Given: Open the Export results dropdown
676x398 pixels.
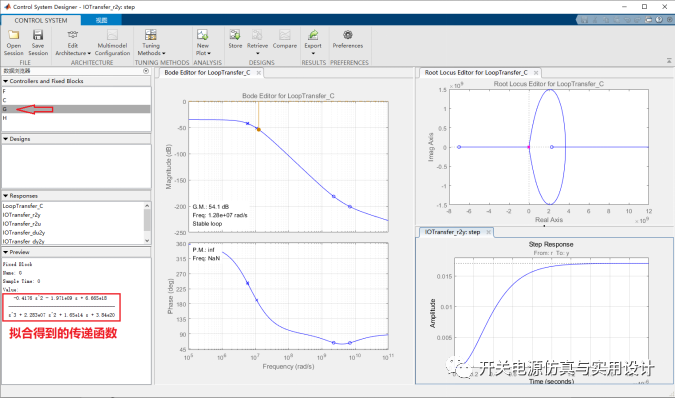Looking at the screenshot, I should 313,43.
